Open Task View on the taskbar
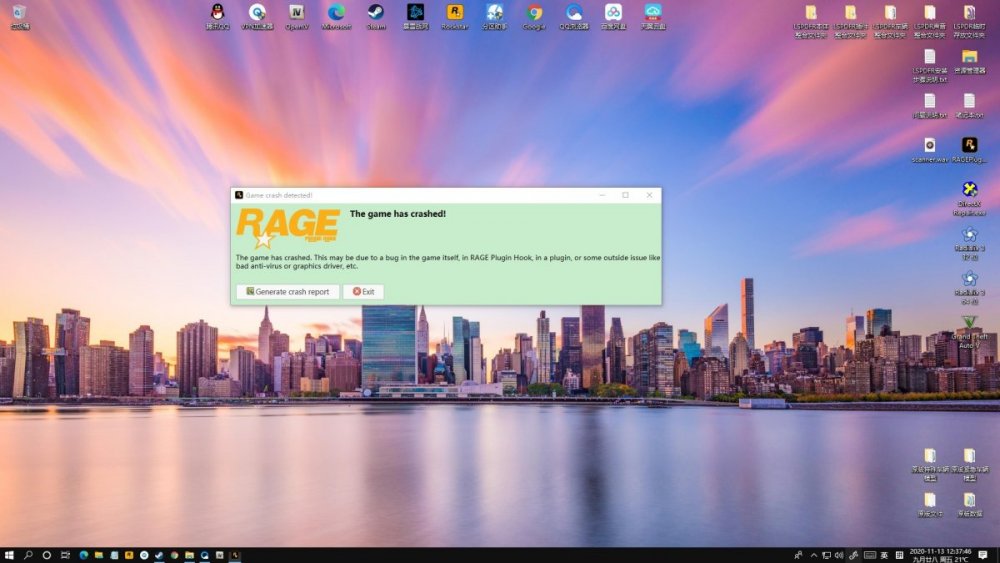1000x563 pixels. (x=65, y=555)
